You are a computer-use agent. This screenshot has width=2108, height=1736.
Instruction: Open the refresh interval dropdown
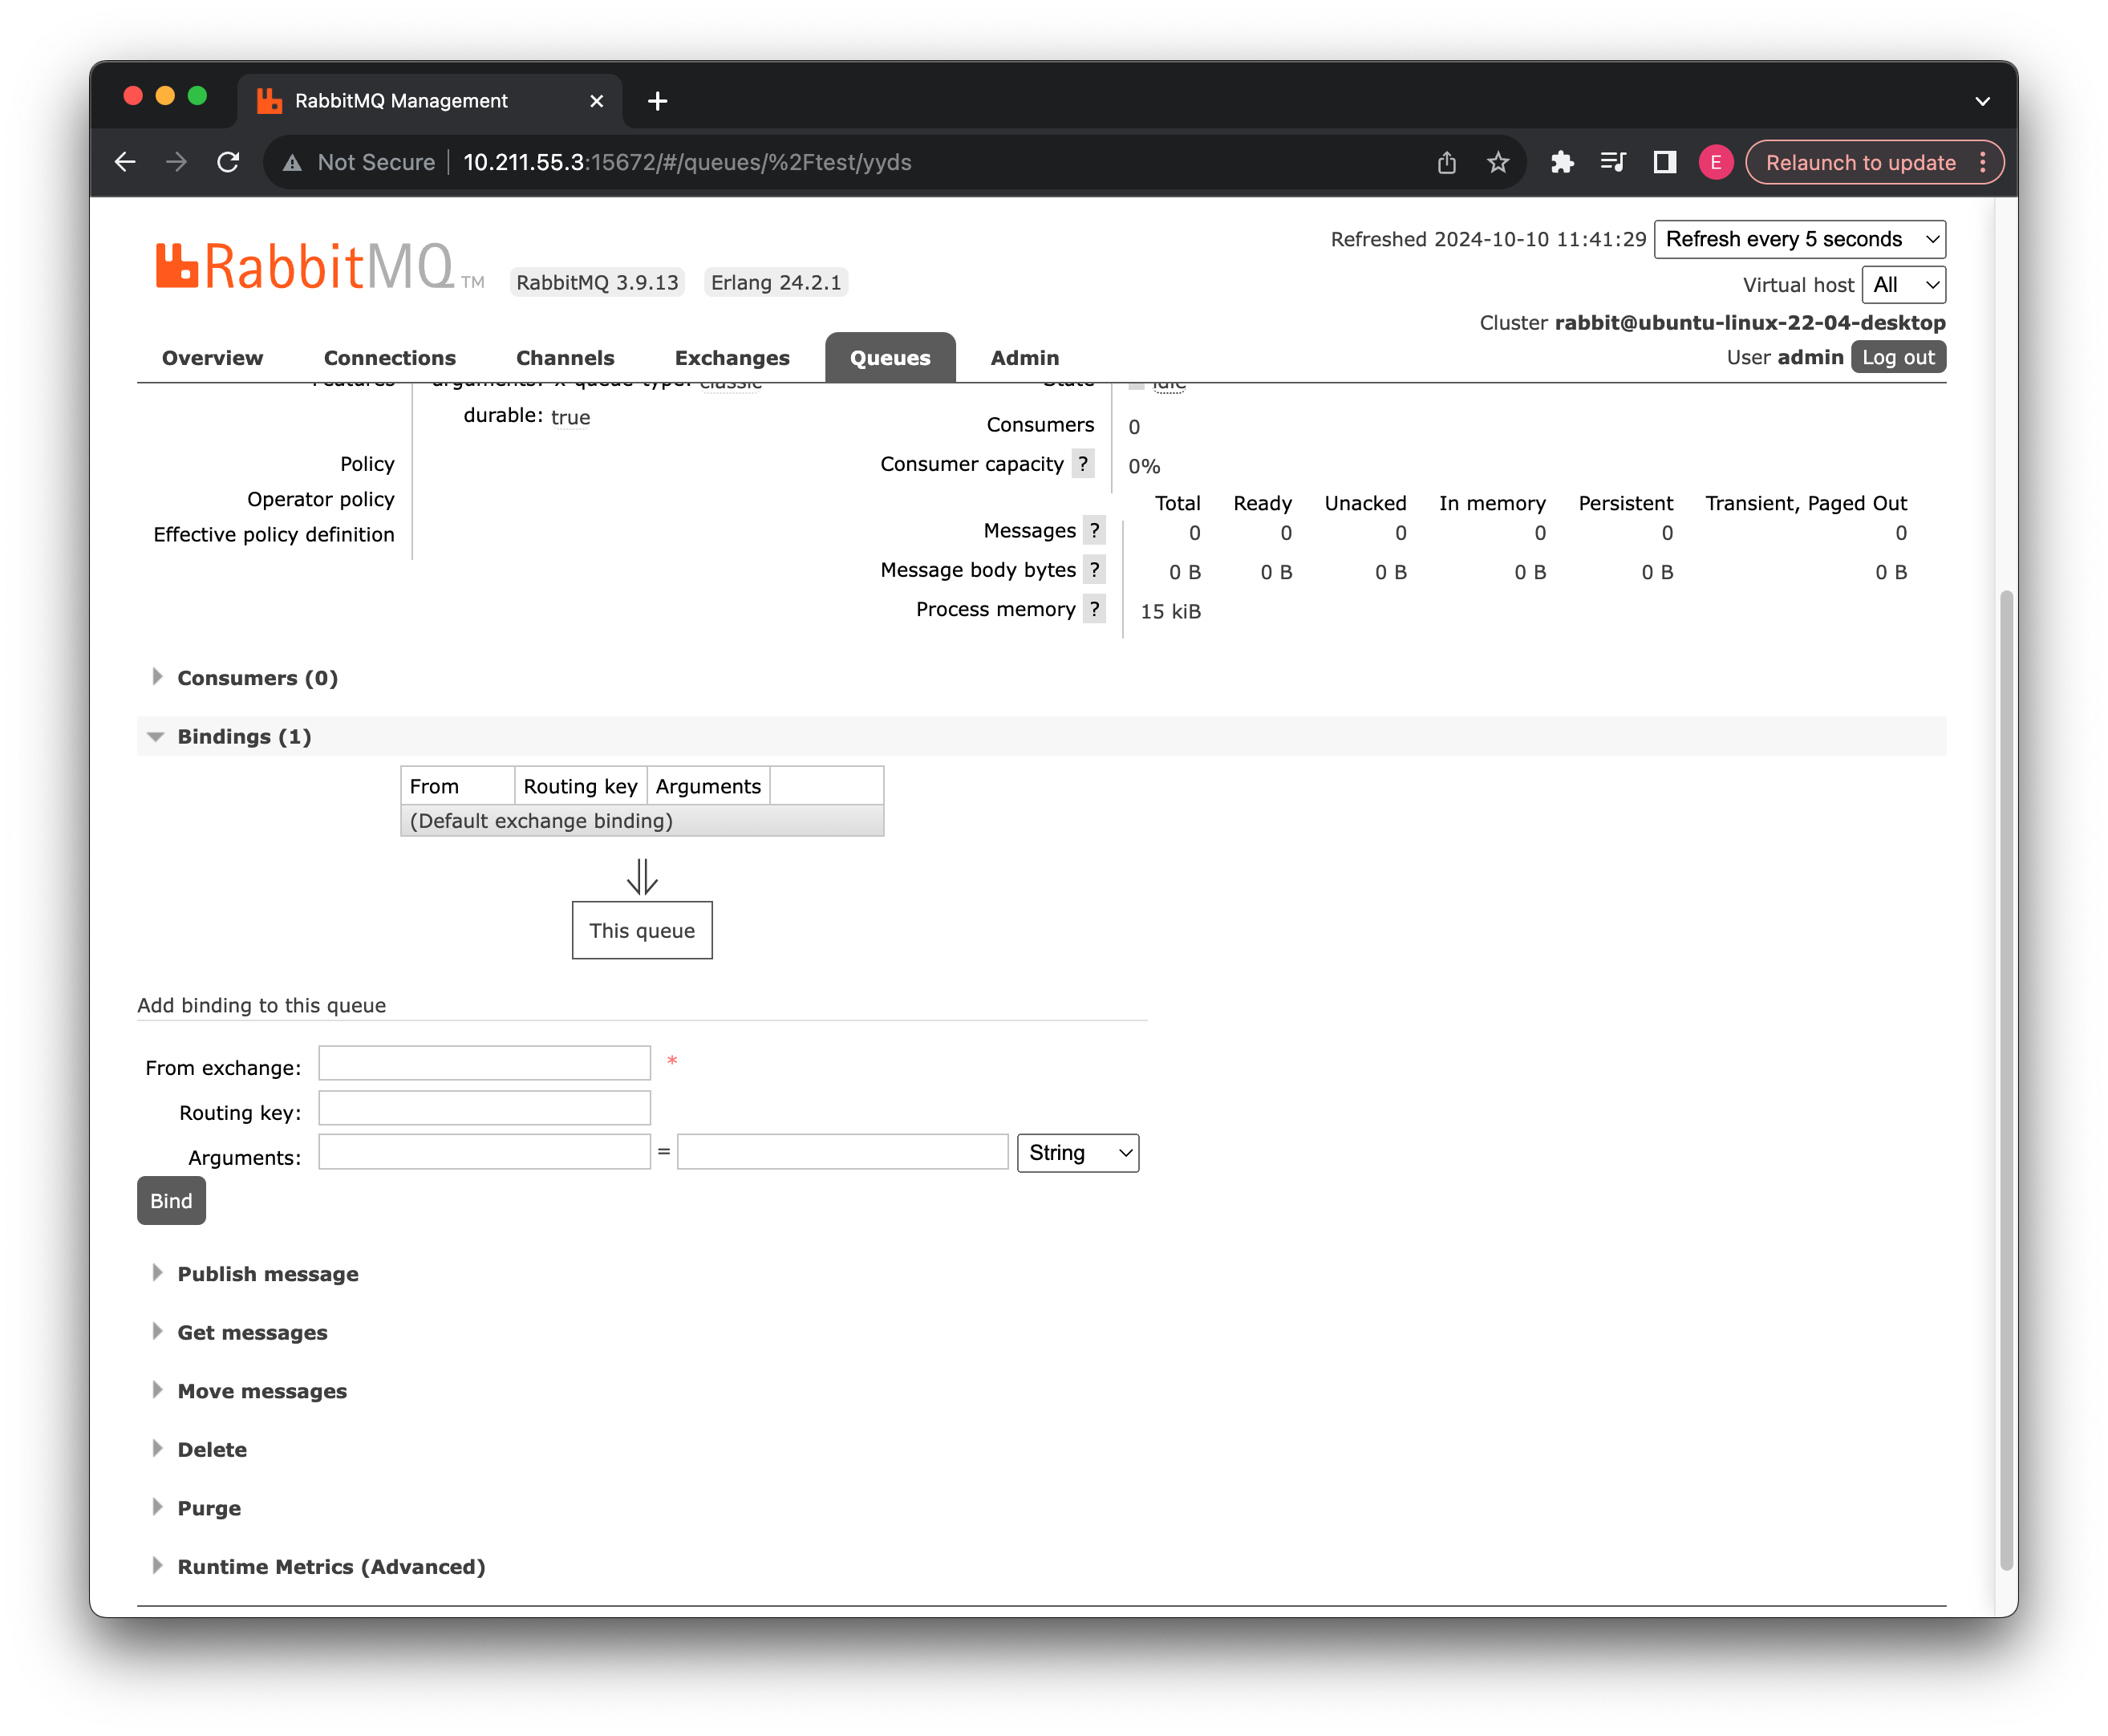[1799, 239]
